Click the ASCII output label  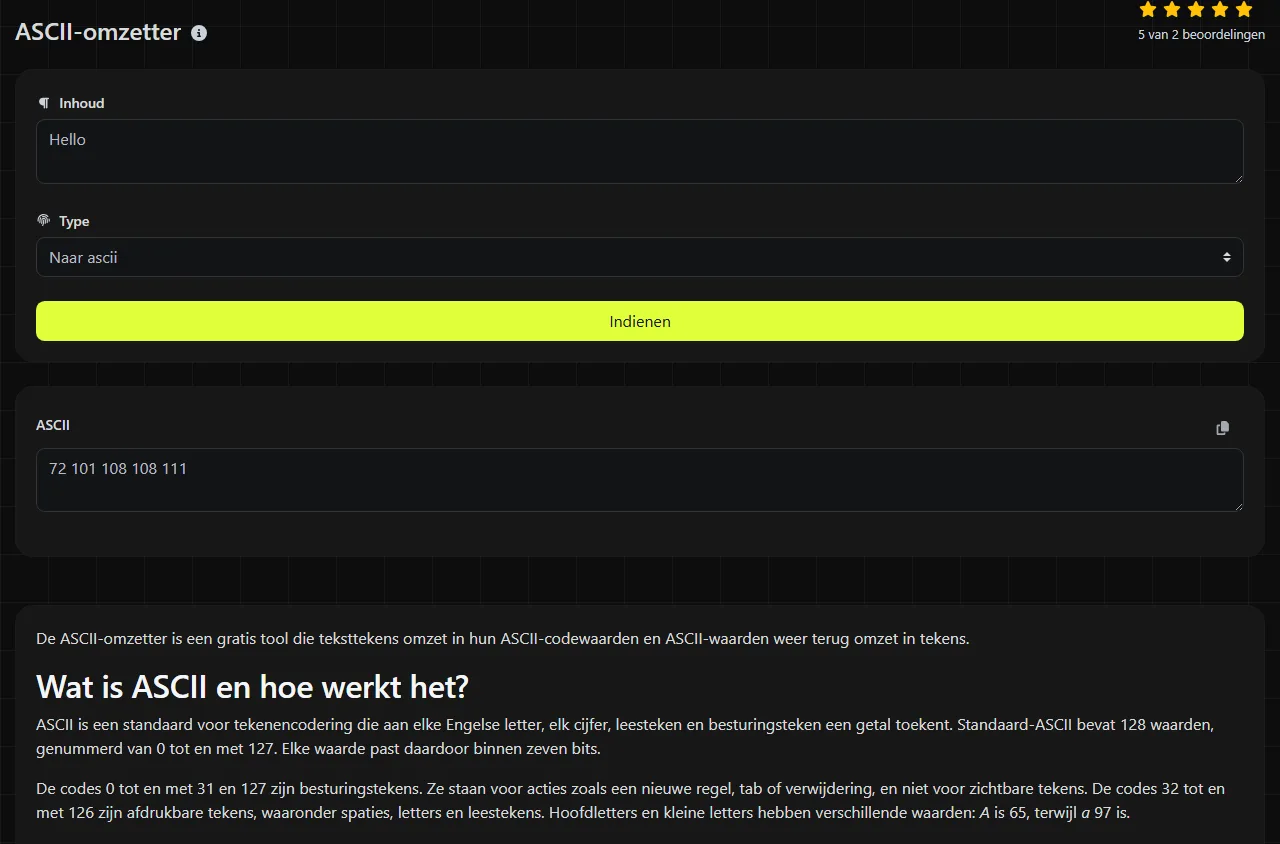click(x=53, y=425)
